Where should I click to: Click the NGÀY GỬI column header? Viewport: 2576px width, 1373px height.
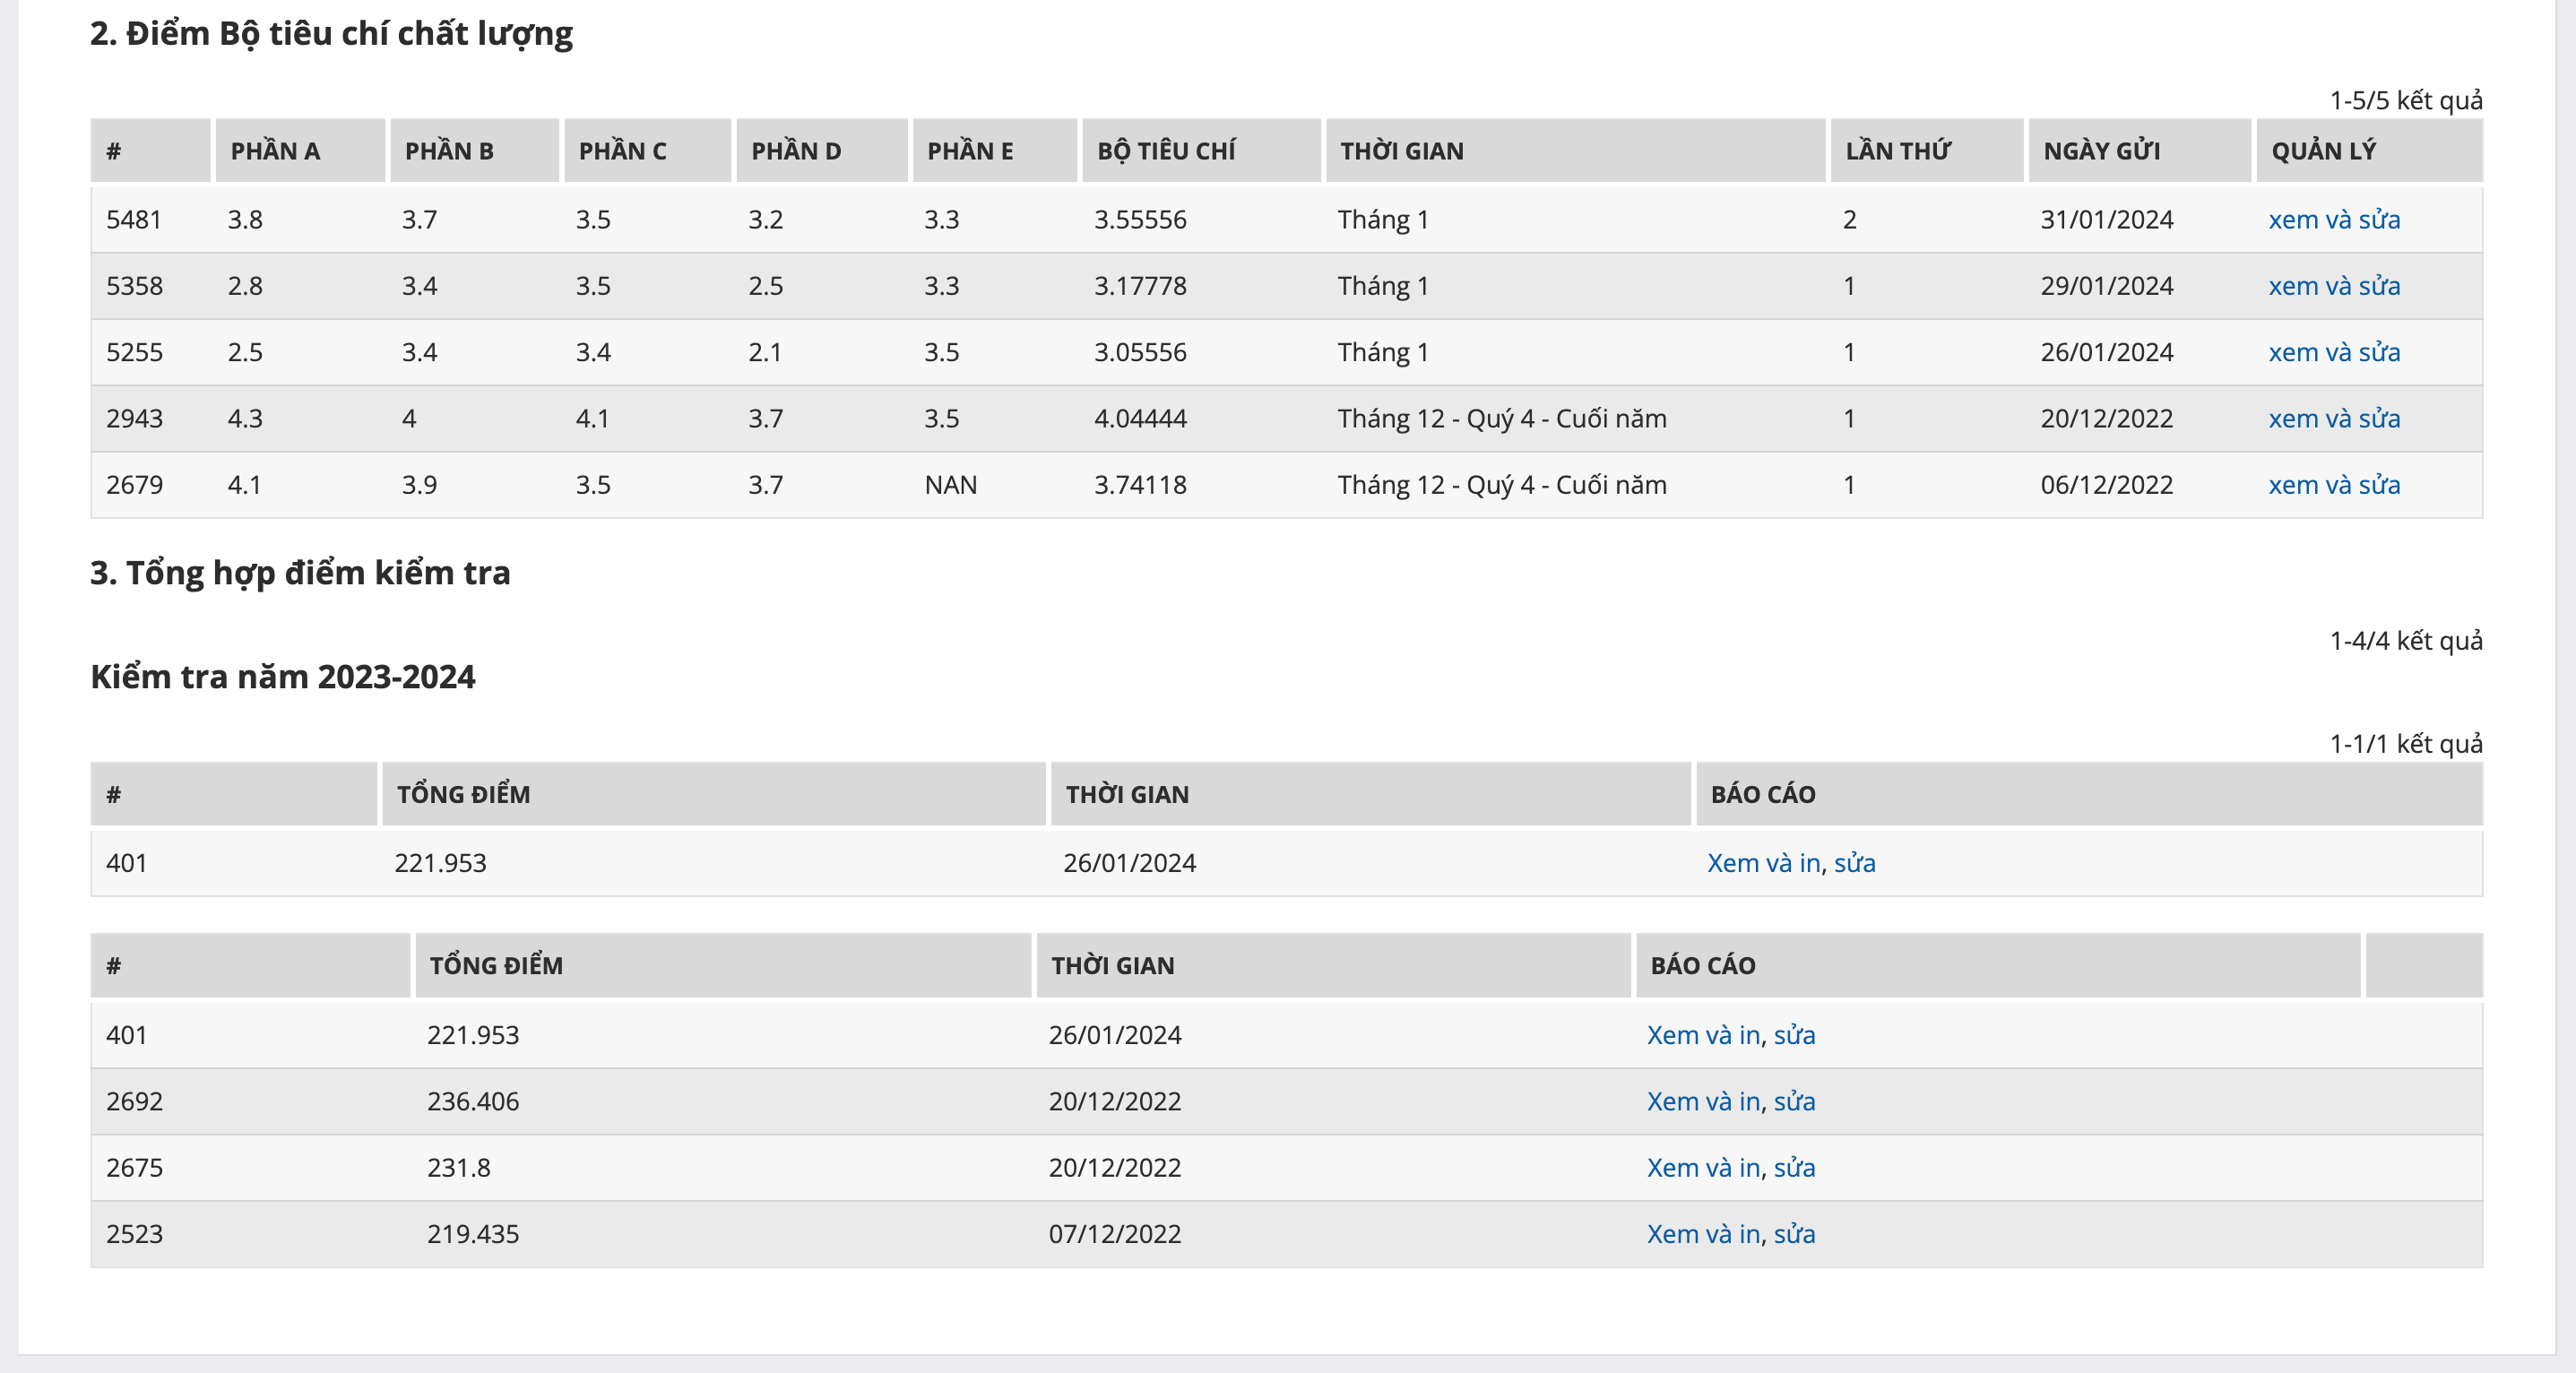2101,151
